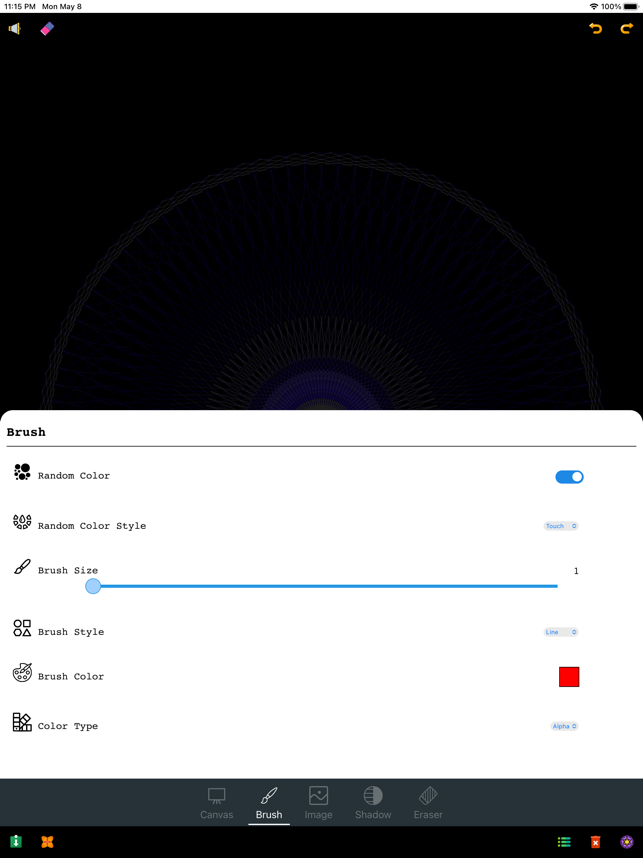Open the Shadow tab

[373, 803]
